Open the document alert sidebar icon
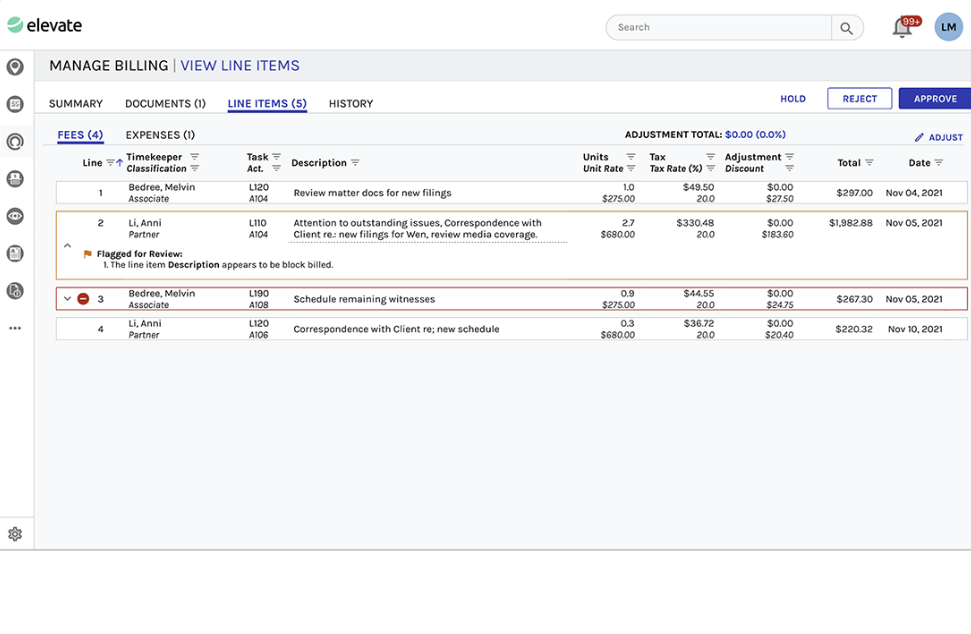 [x=15, y=290]
